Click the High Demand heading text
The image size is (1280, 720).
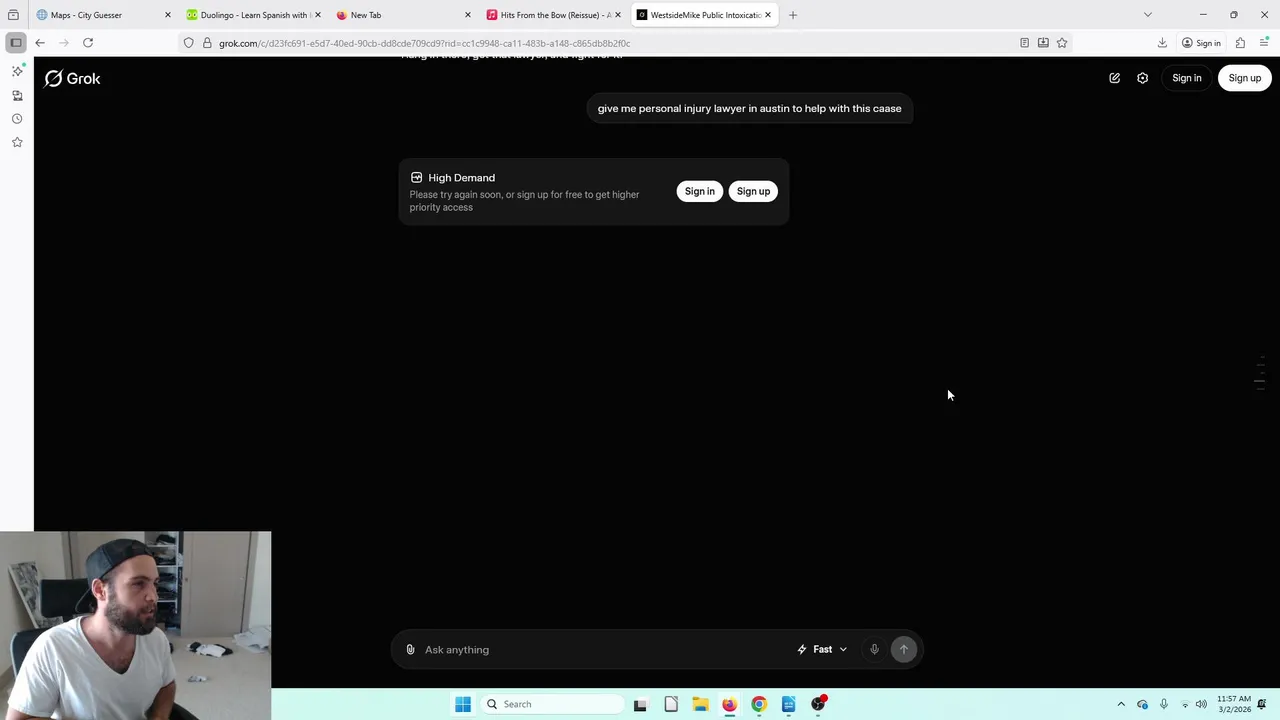[461, 178]
